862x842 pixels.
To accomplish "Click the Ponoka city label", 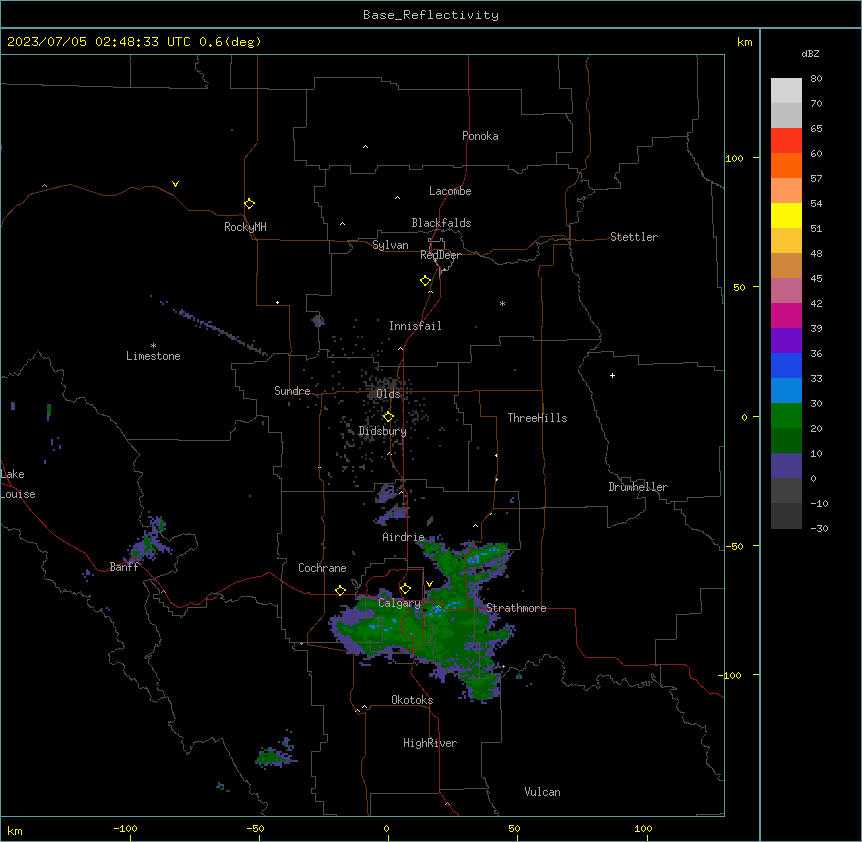I will click(480, 136).
